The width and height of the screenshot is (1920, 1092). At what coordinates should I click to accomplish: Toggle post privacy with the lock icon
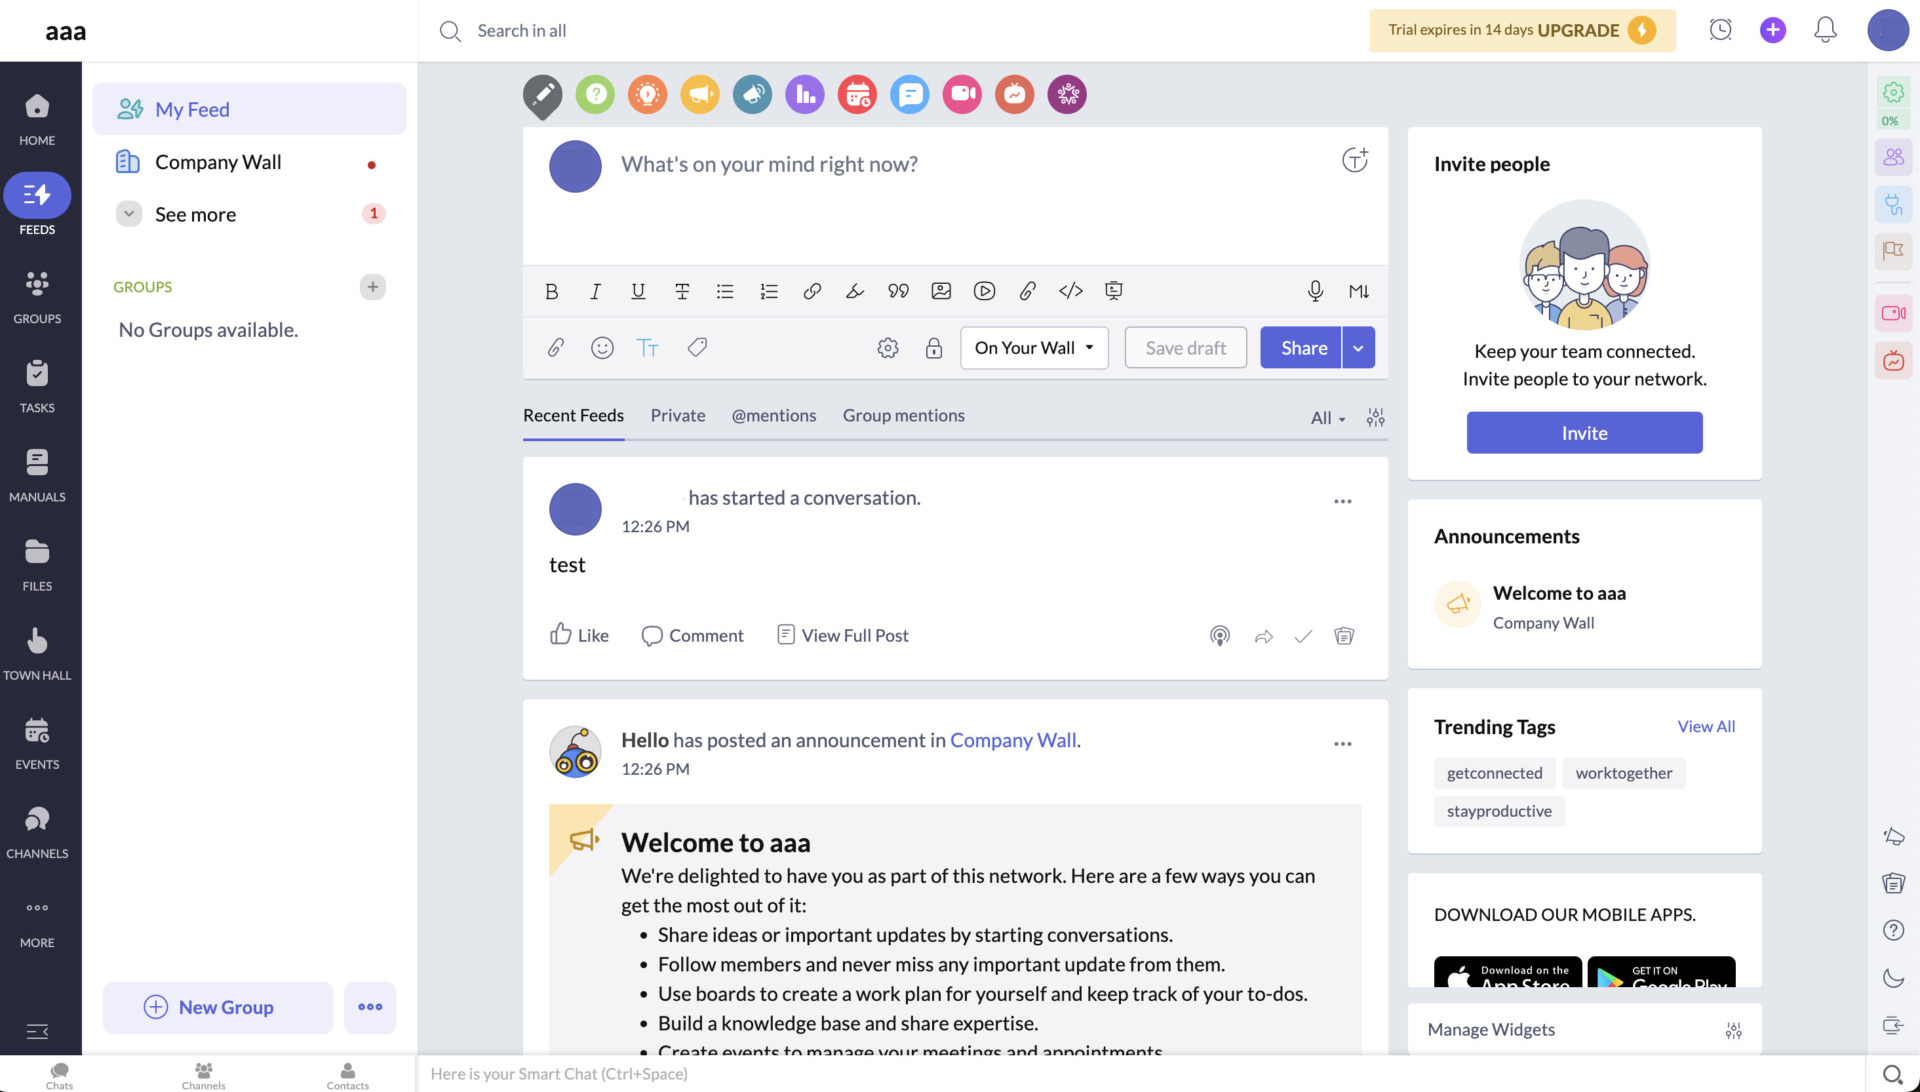click(934, 349)
